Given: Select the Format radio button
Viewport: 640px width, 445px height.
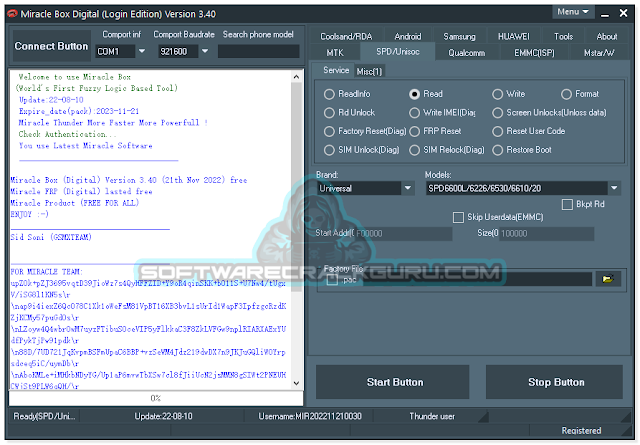Looking at the screenshot, I should pyautogui.click(x=566, y=94).
